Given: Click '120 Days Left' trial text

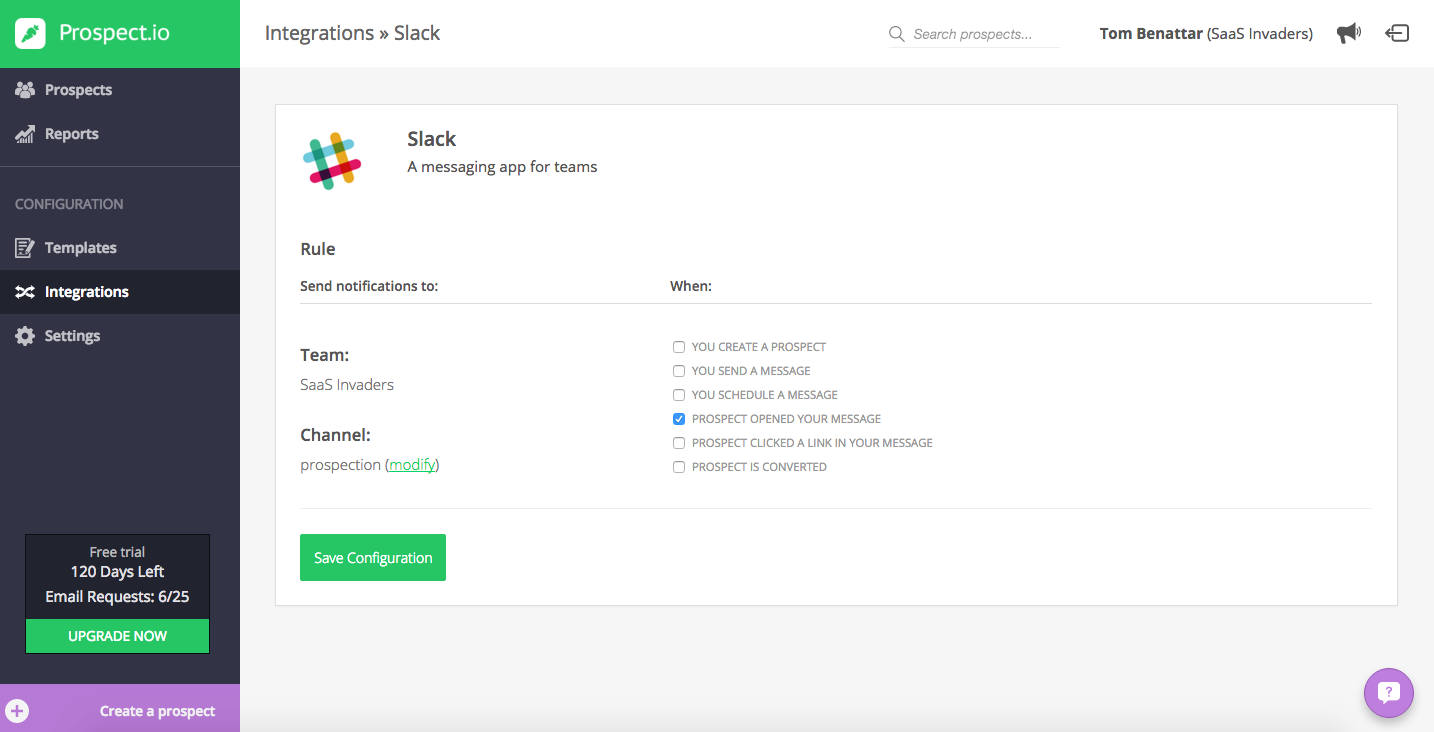Looking at the screenshot, I should pyautogui.click(x=117, y=572).
